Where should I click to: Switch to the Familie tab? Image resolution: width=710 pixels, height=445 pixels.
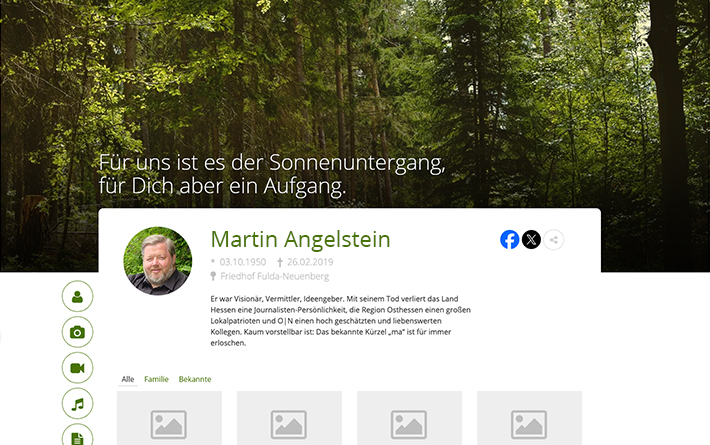[156, 379]
